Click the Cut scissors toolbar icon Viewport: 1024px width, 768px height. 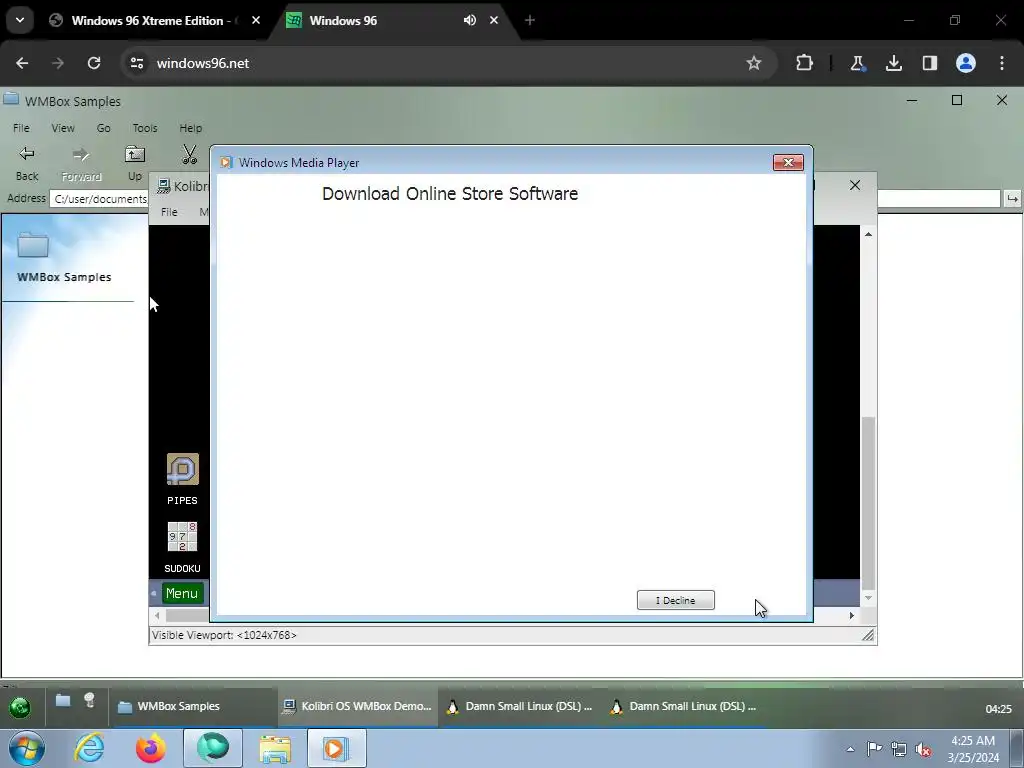point(189,155)
